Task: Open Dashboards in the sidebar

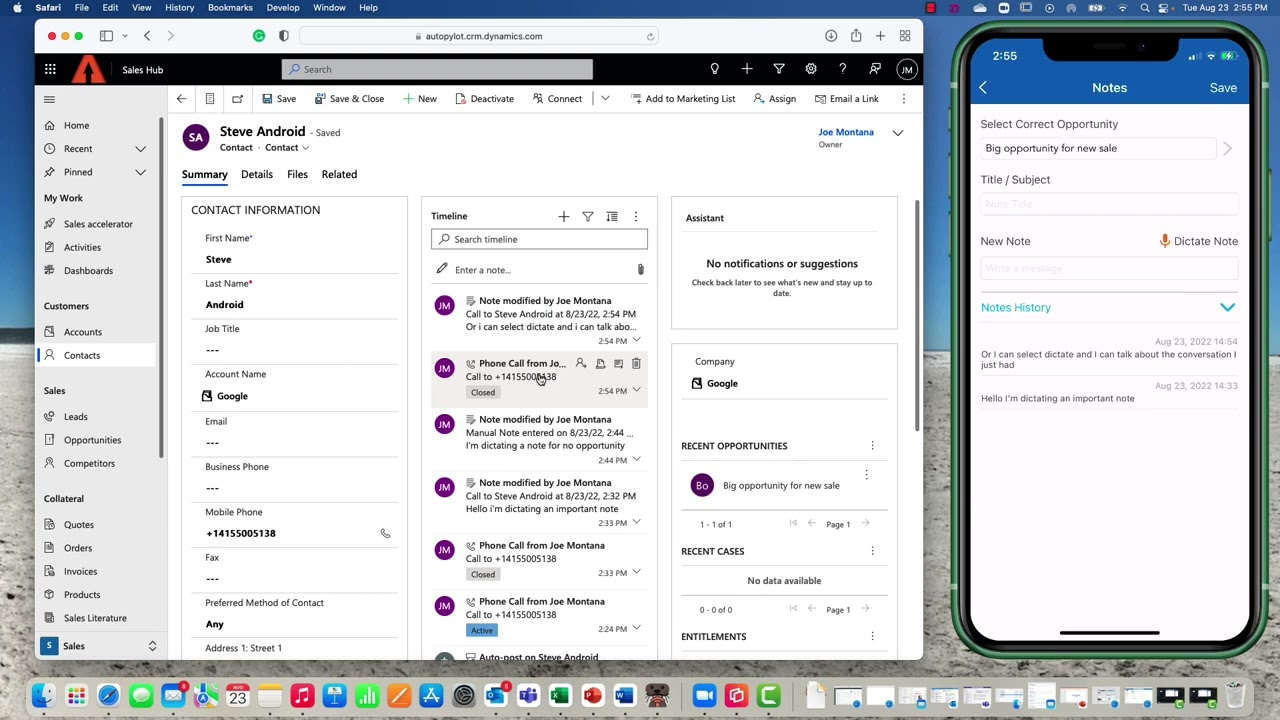Action: point(88,270)
